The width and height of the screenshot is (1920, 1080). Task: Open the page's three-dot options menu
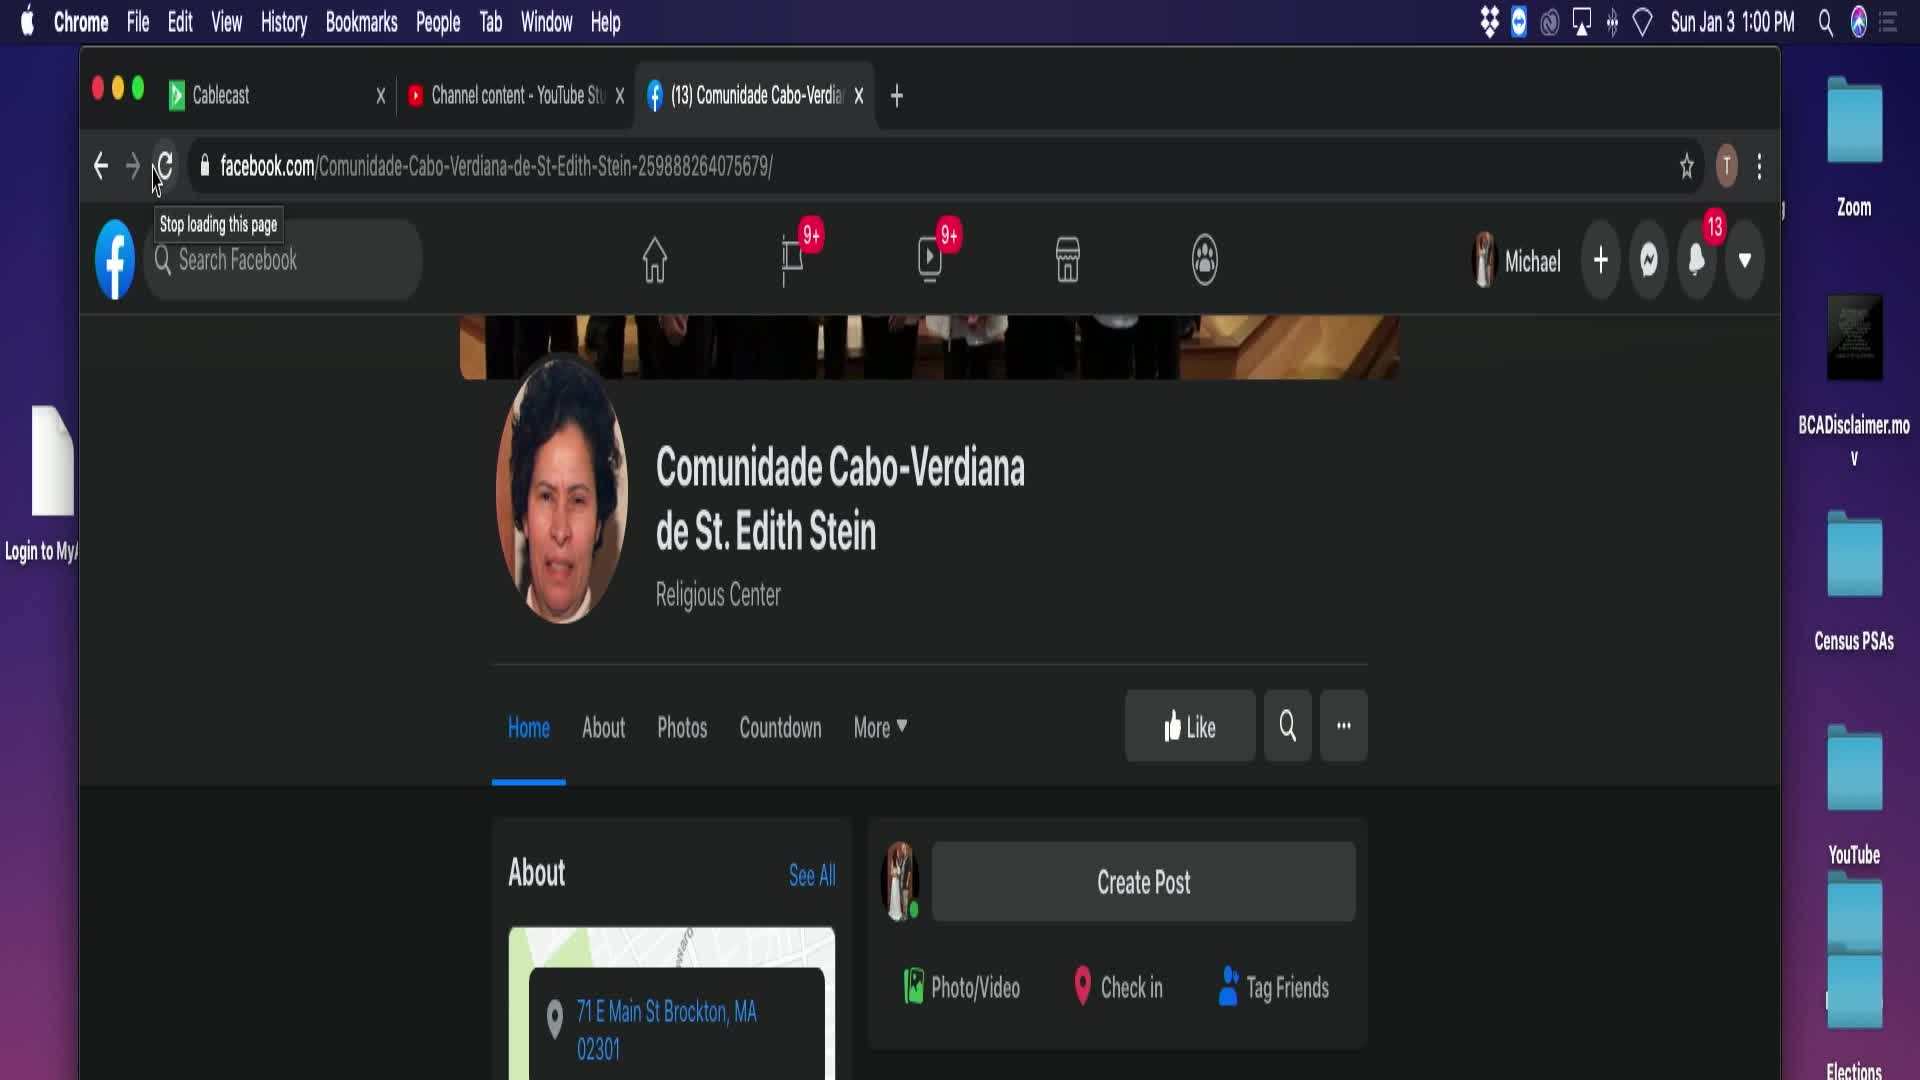point(1344,726)
